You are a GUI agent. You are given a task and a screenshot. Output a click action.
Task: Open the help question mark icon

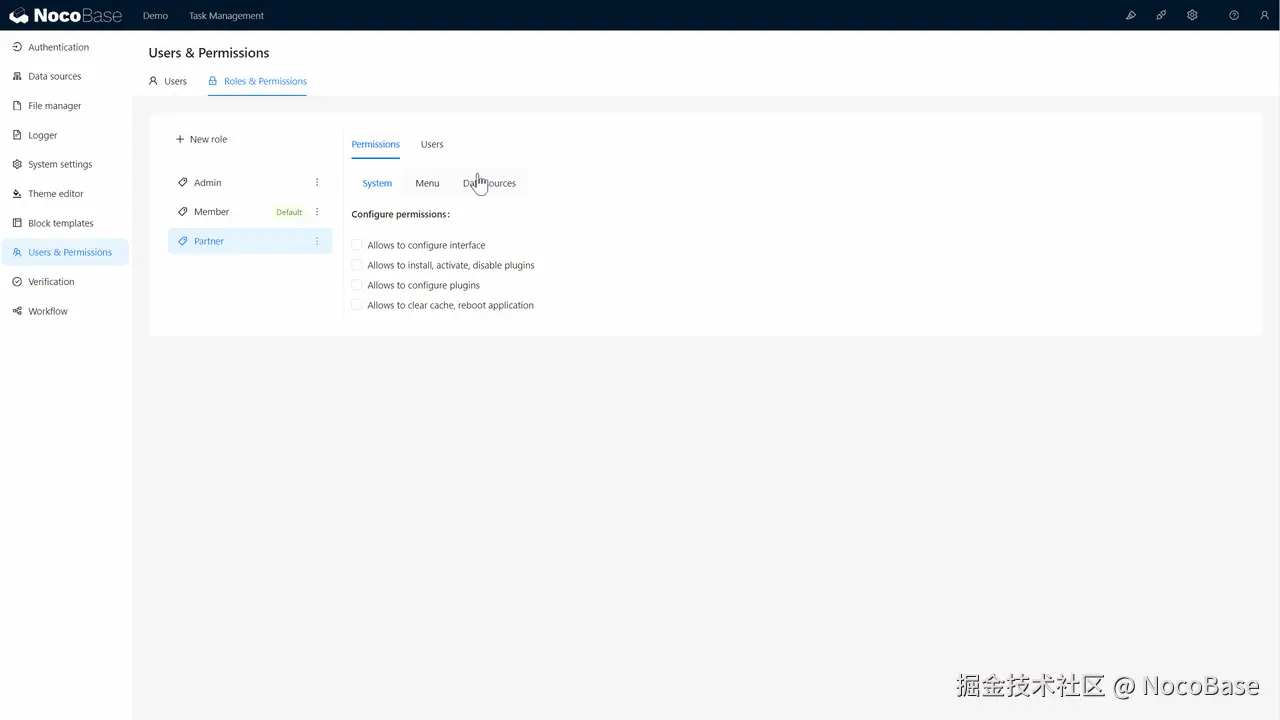click(1233, 15)
